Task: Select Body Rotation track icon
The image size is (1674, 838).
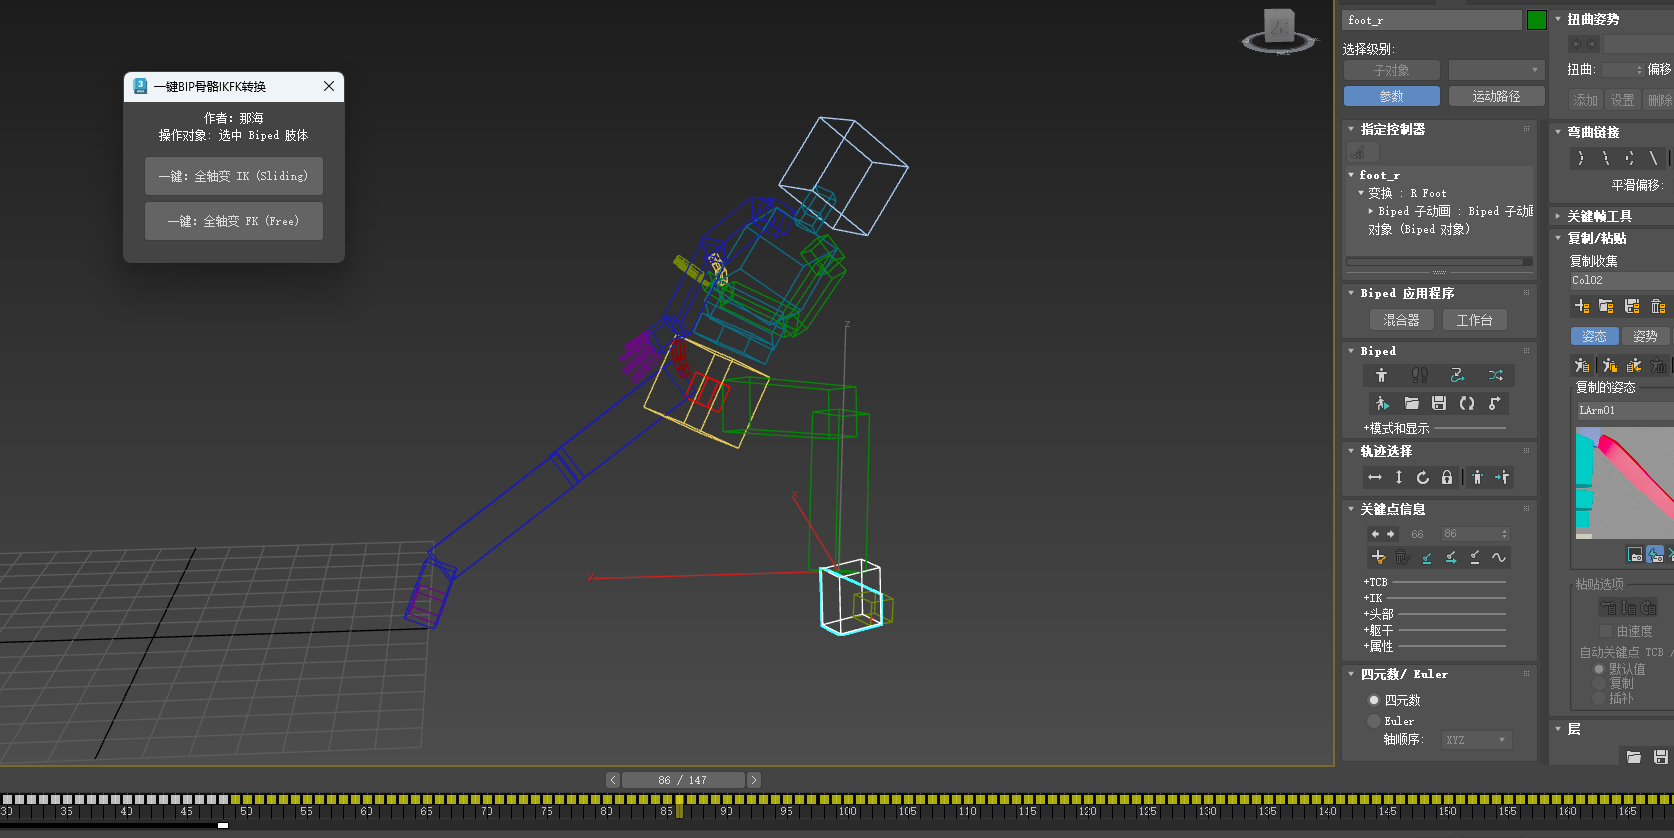Action: click(1423, 477)
